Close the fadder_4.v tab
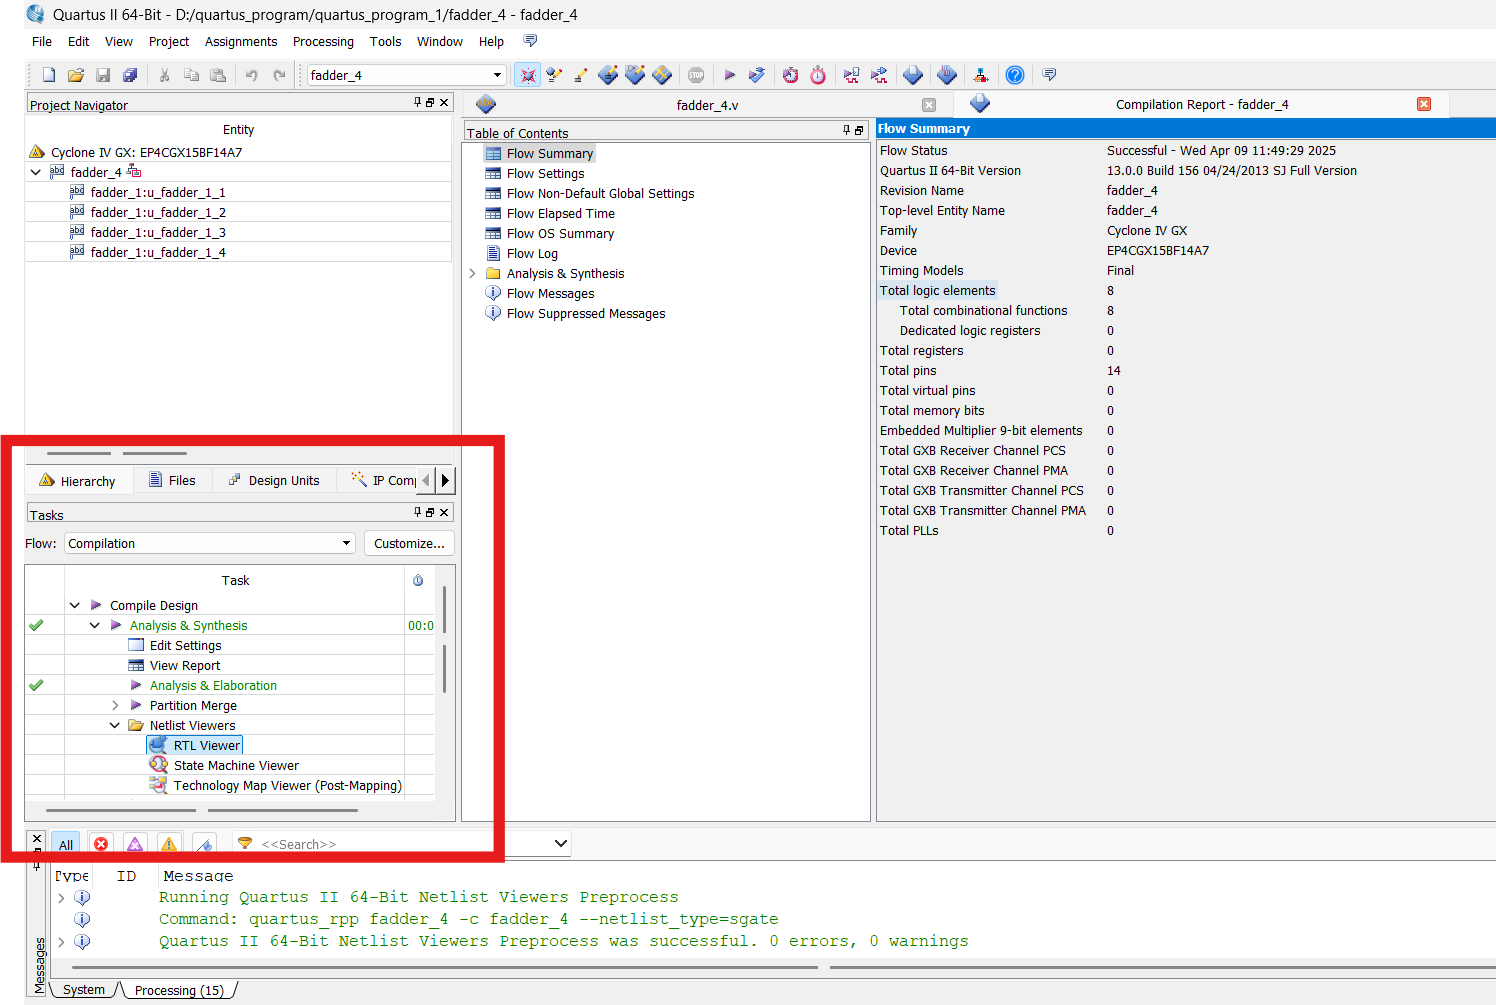Viewport: 1496px width, 1005px height. [x=929, y=104]
